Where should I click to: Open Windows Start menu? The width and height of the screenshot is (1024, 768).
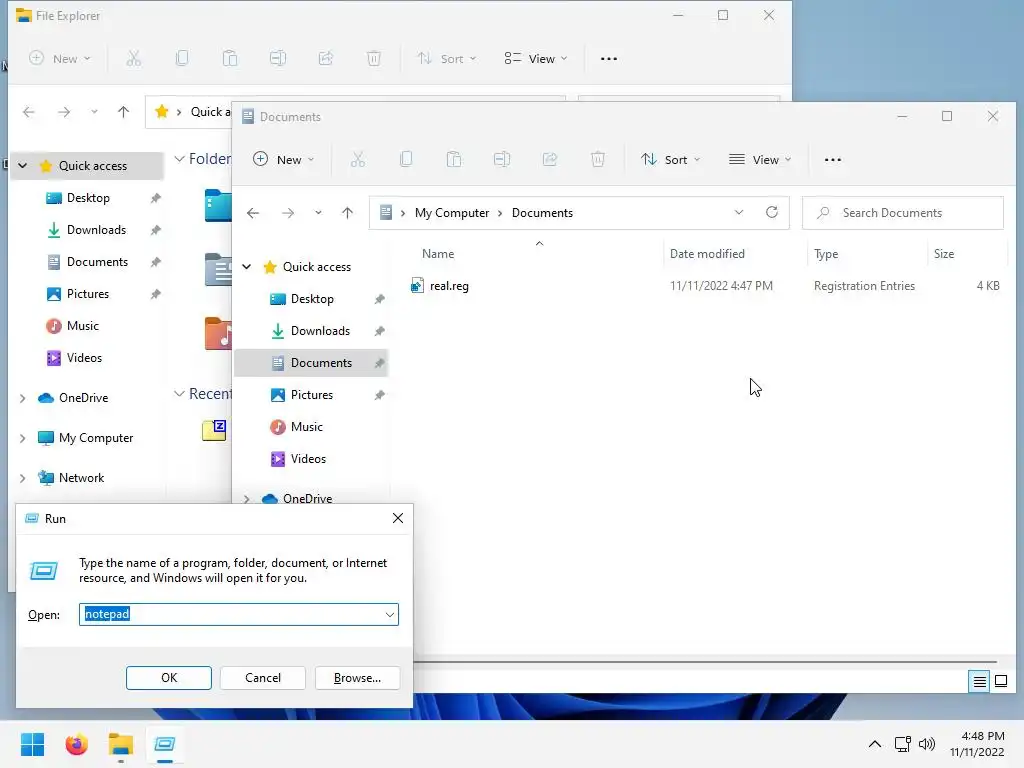32,744
